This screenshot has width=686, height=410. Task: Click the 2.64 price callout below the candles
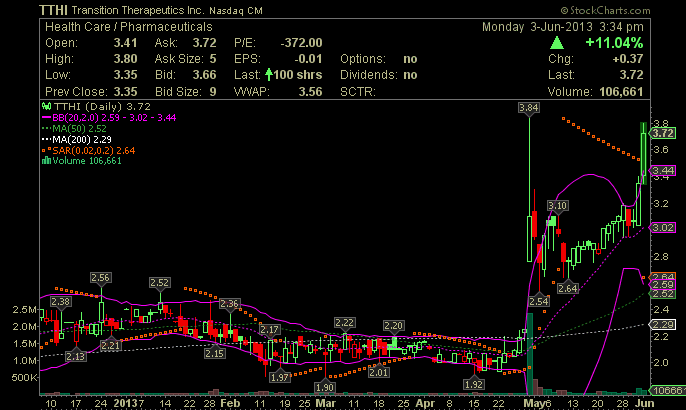568,288
